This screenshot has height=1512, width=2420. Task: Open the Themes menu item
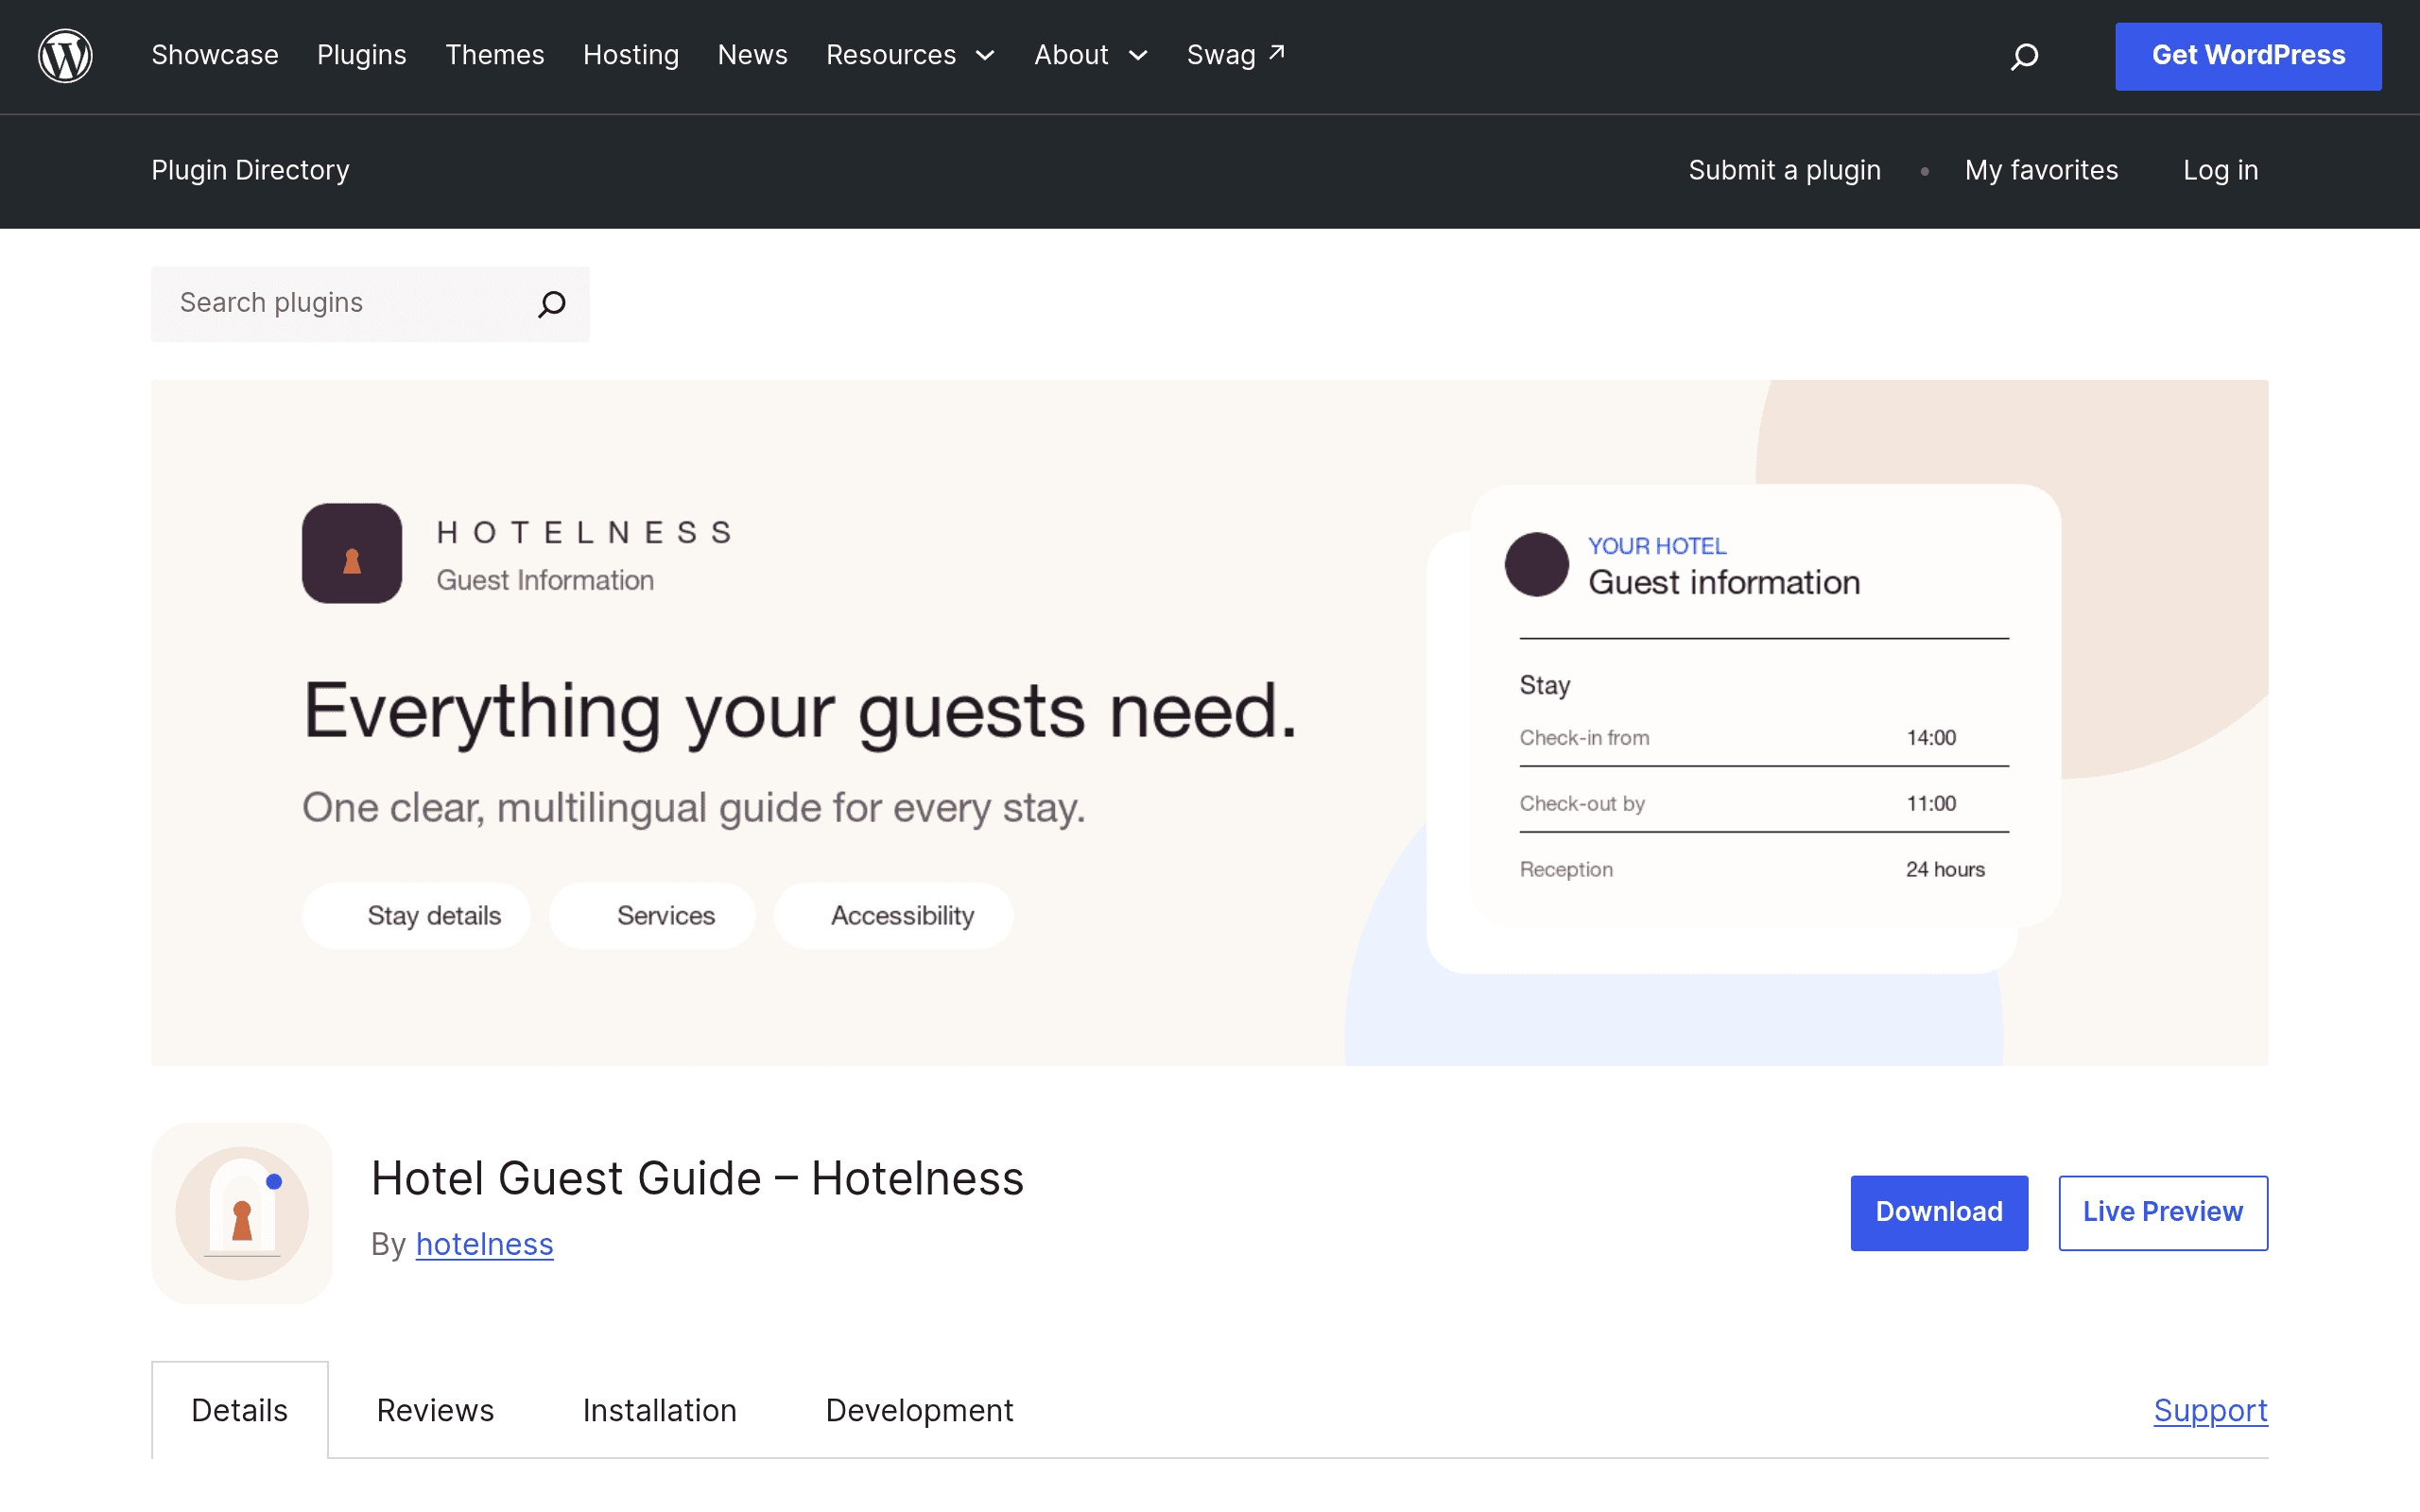pos(495,55)
